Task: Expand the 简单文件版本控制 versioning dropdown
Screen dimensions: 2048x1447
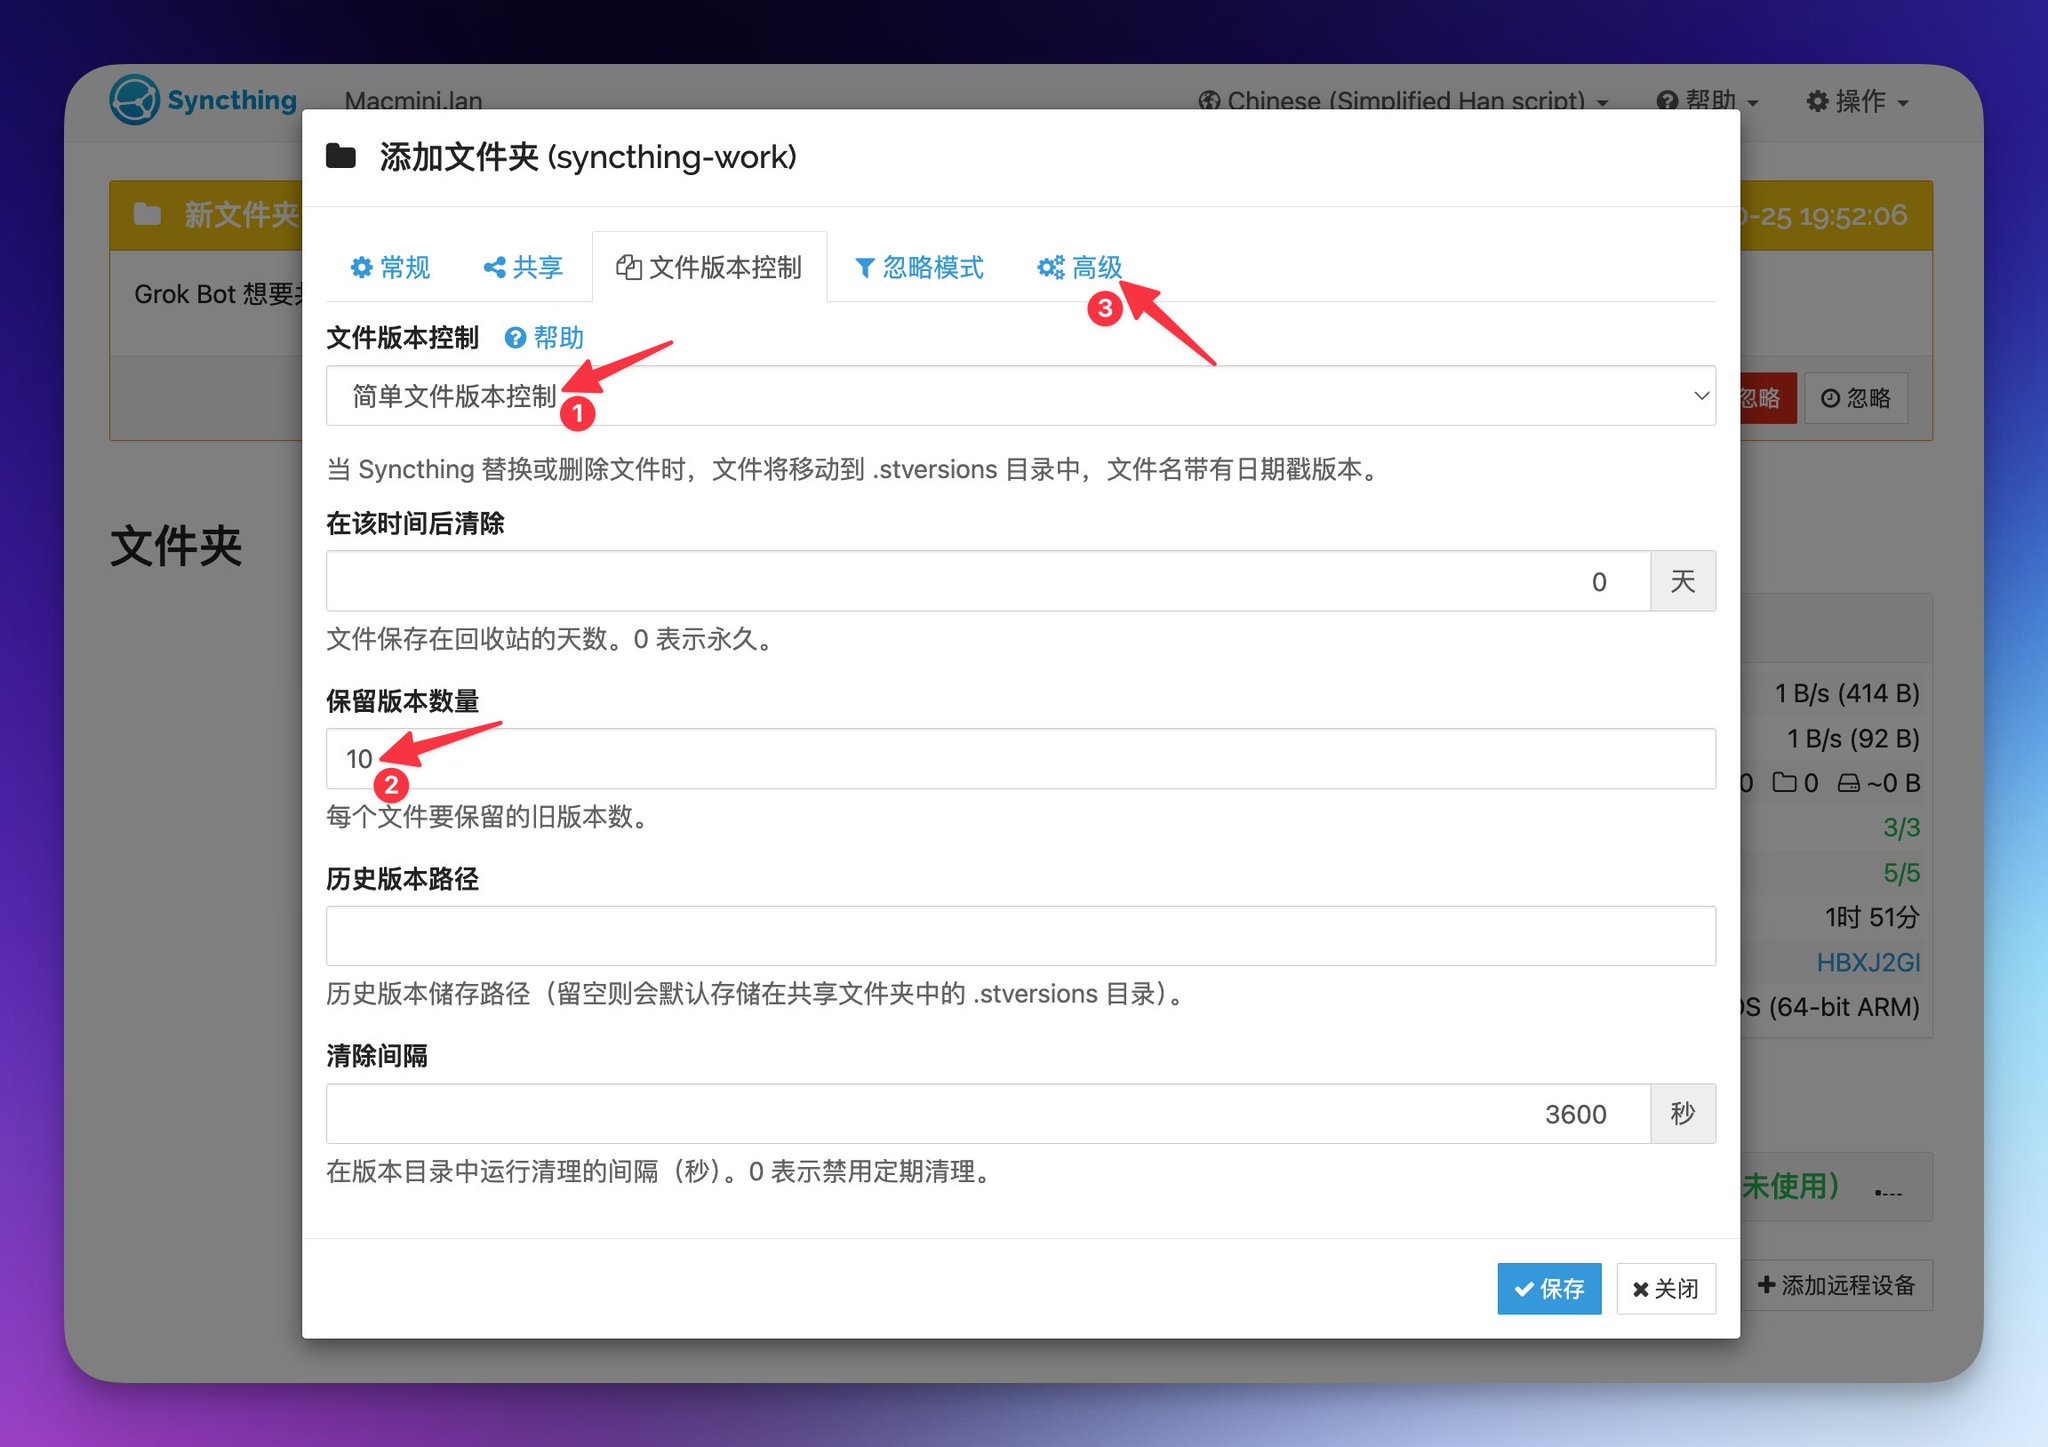Action: tap(1020, 396)
